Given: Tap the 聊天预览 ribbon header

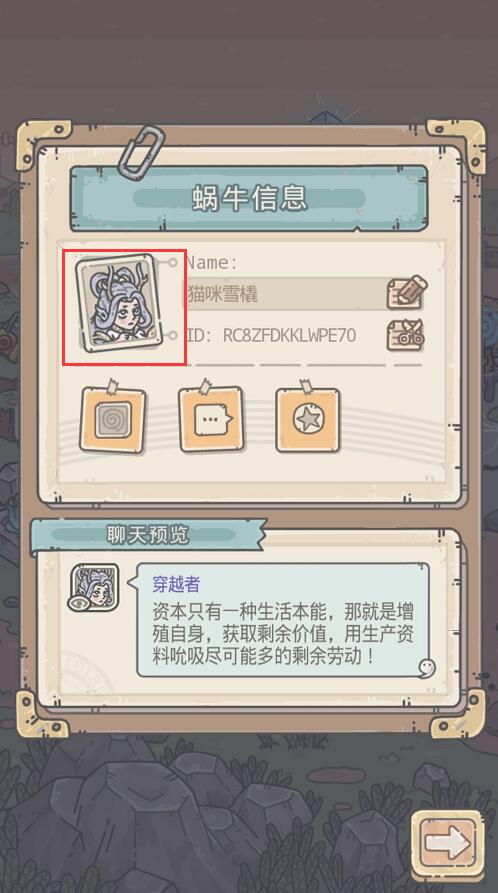Looking at the screenshot, I should pyautogui.click(x=147, y=535).
